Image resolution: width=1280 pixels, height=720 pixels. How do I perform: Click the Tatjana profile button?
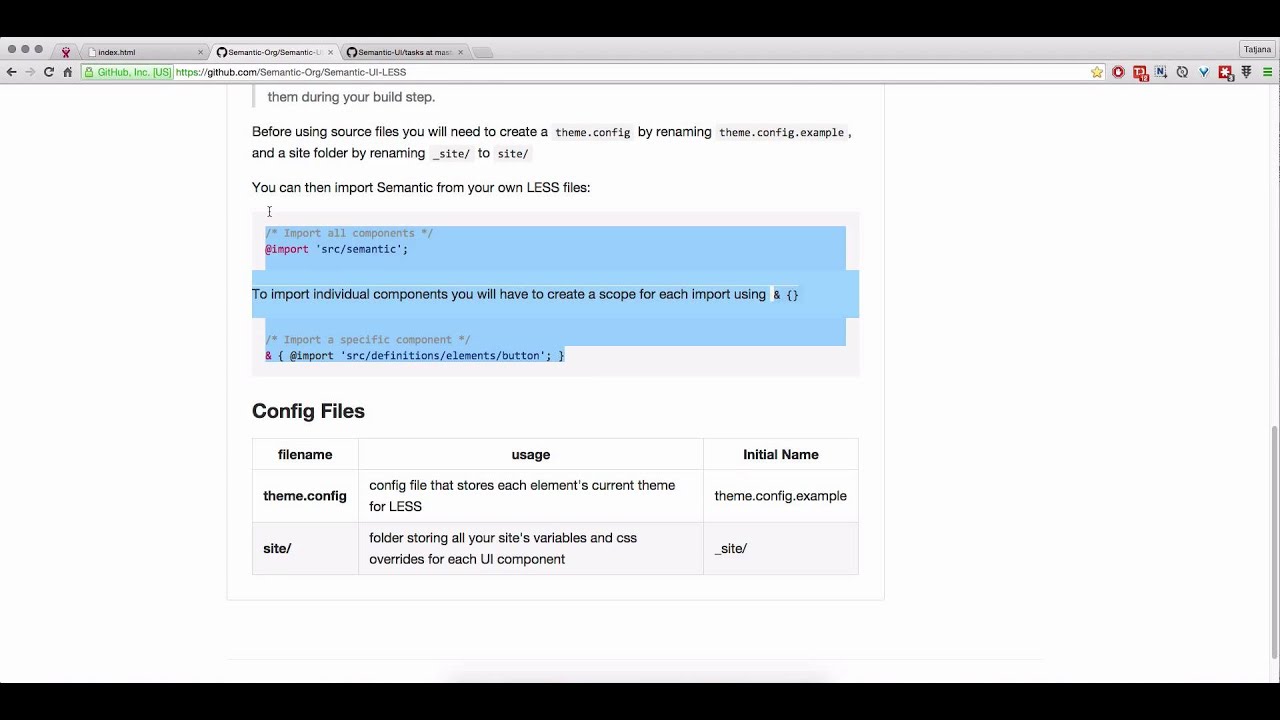click(x=1257, y=49)
